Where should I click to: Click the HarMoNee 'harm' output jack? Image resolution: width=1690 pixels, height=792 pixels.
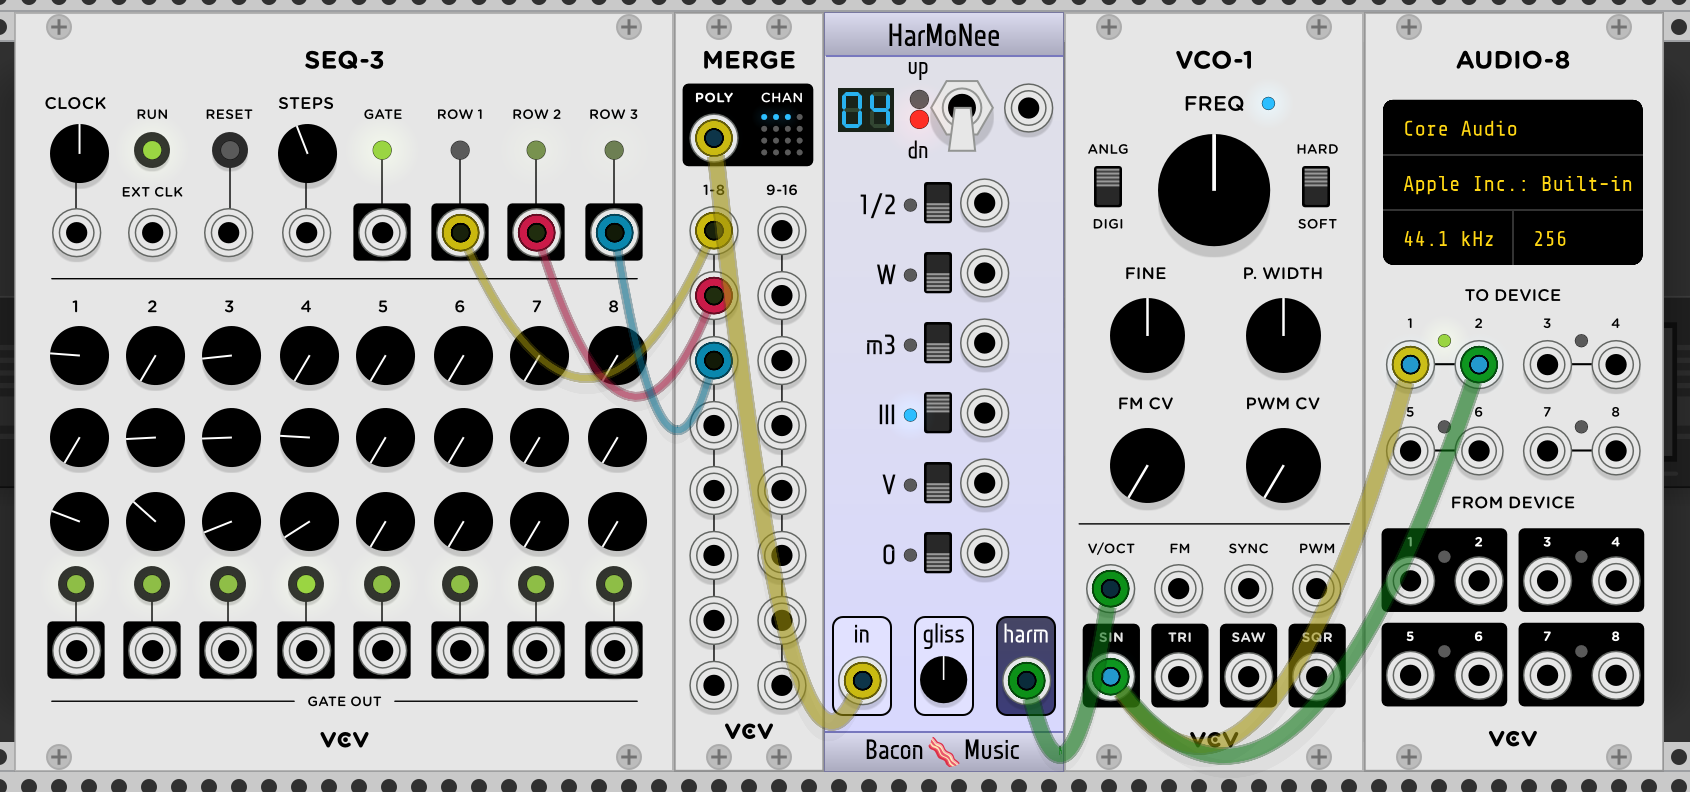coord(1026,681)
